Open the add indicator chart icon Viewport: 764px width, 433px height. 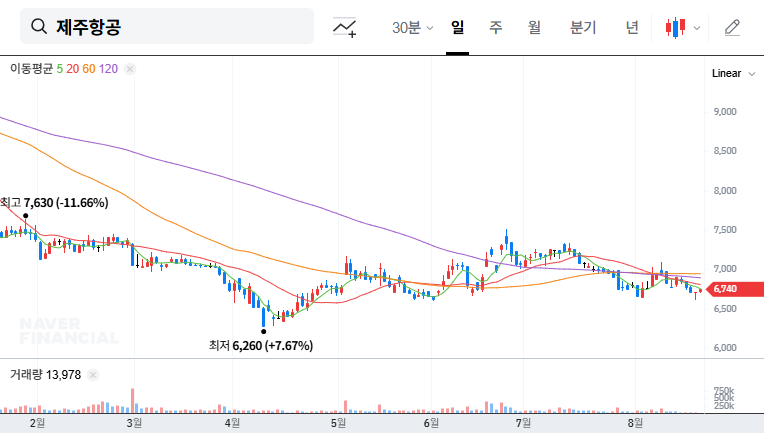tap(345, 28)
